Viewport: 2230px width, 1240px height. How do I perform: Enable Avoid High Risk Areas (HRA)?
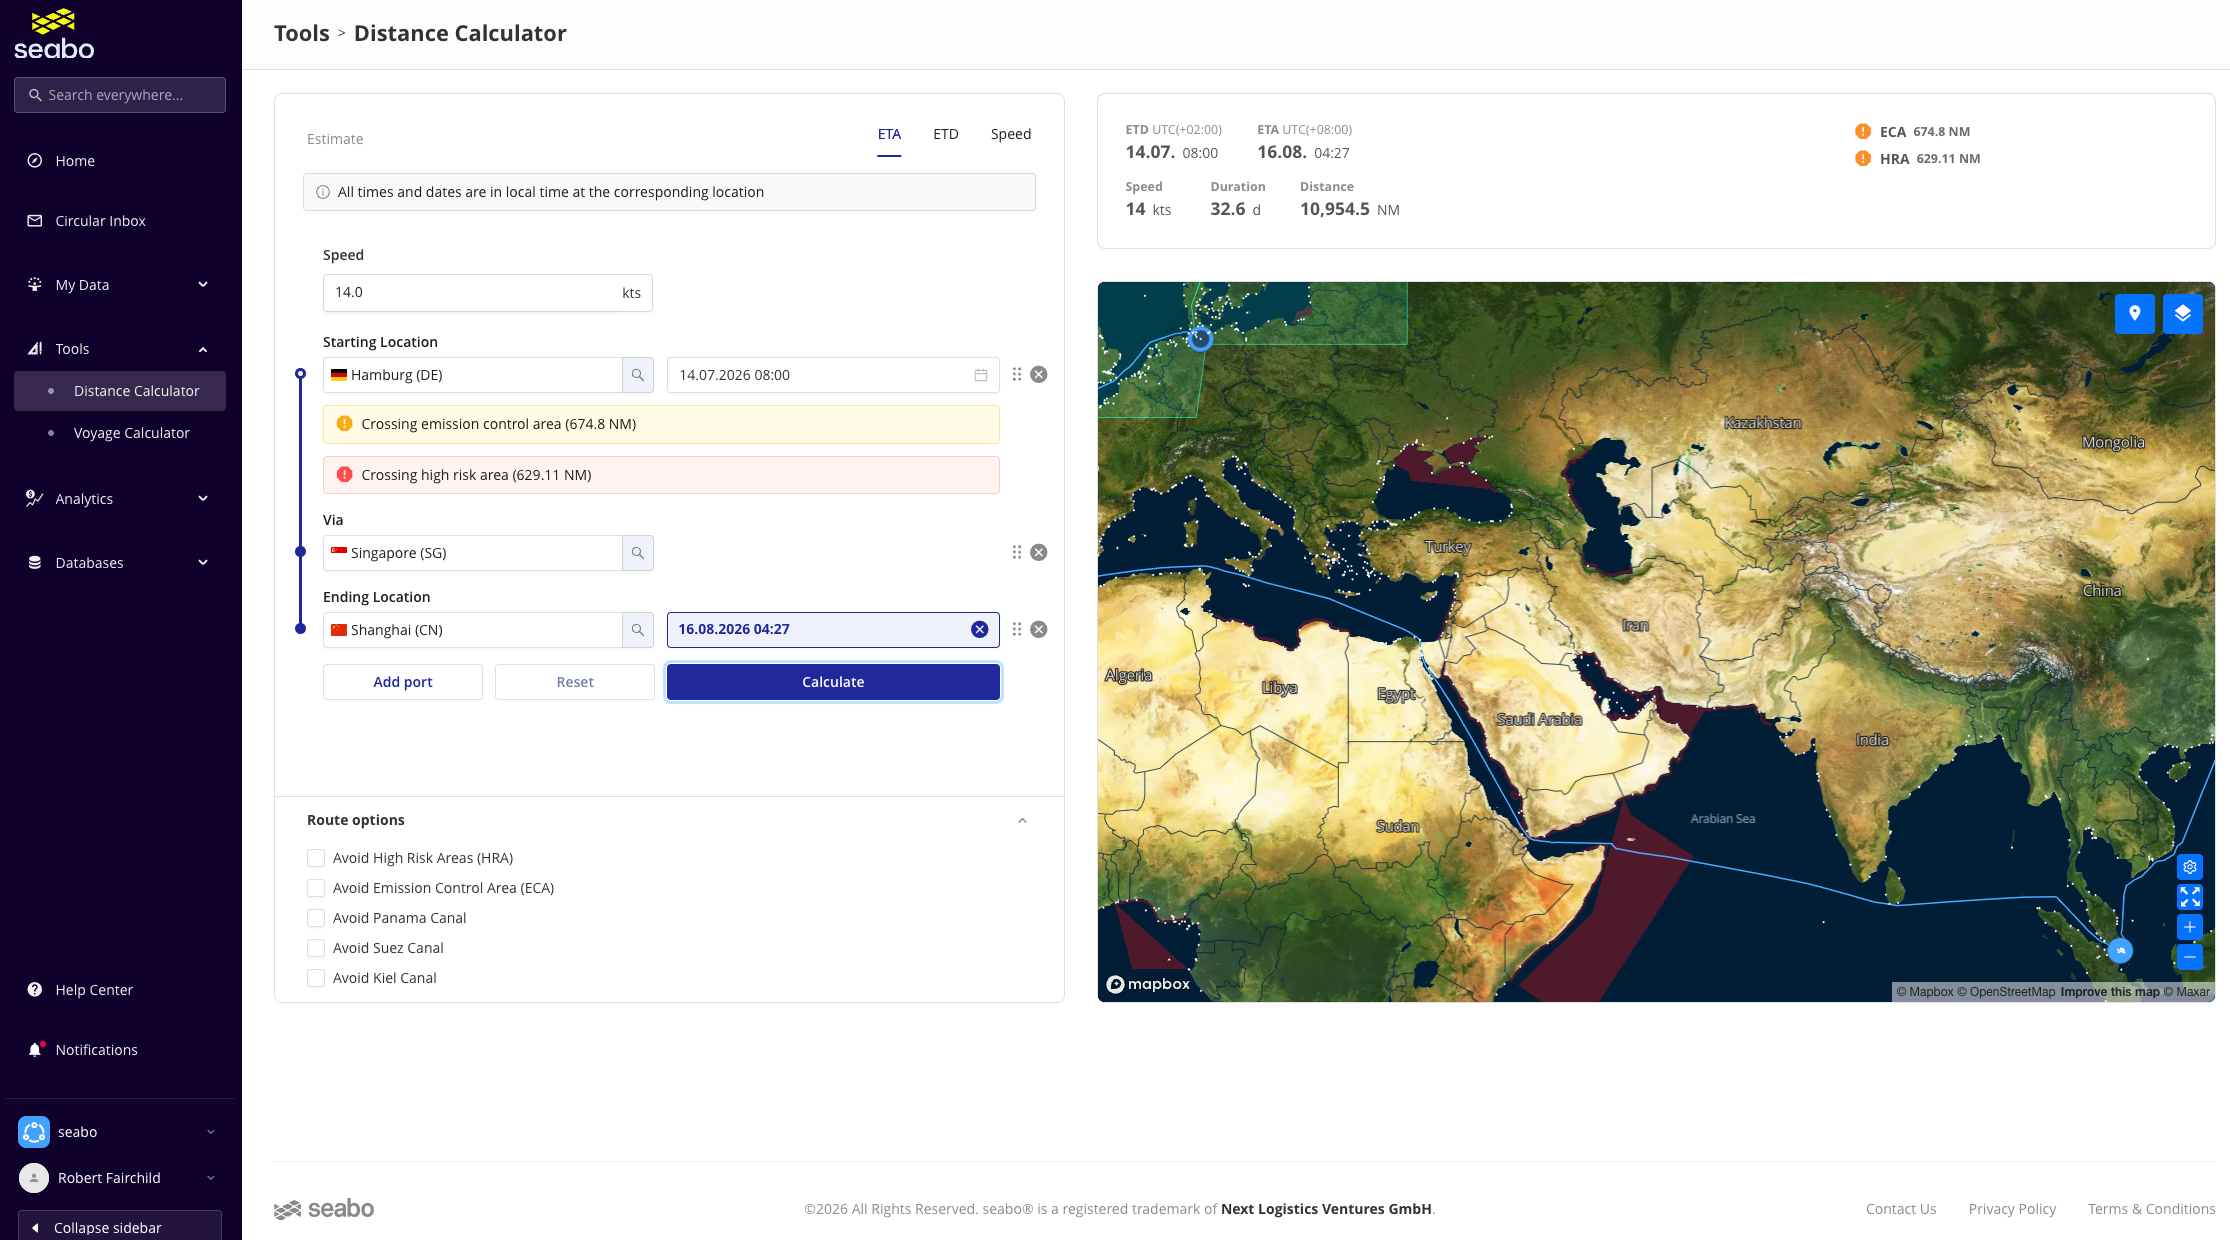click(x=316, y=858)
